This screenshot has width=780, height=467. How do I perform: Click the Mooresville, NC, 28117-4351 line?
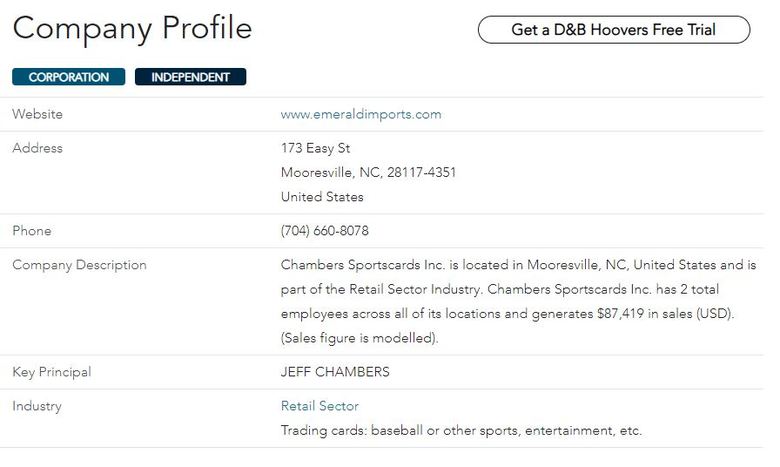point(368,173)
